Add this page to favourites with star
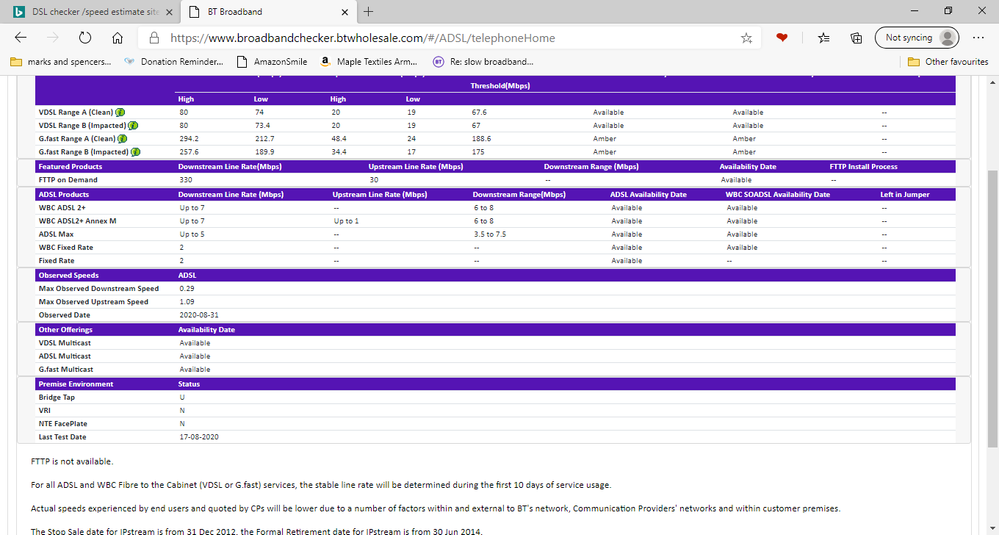 [x=746, y=38]
